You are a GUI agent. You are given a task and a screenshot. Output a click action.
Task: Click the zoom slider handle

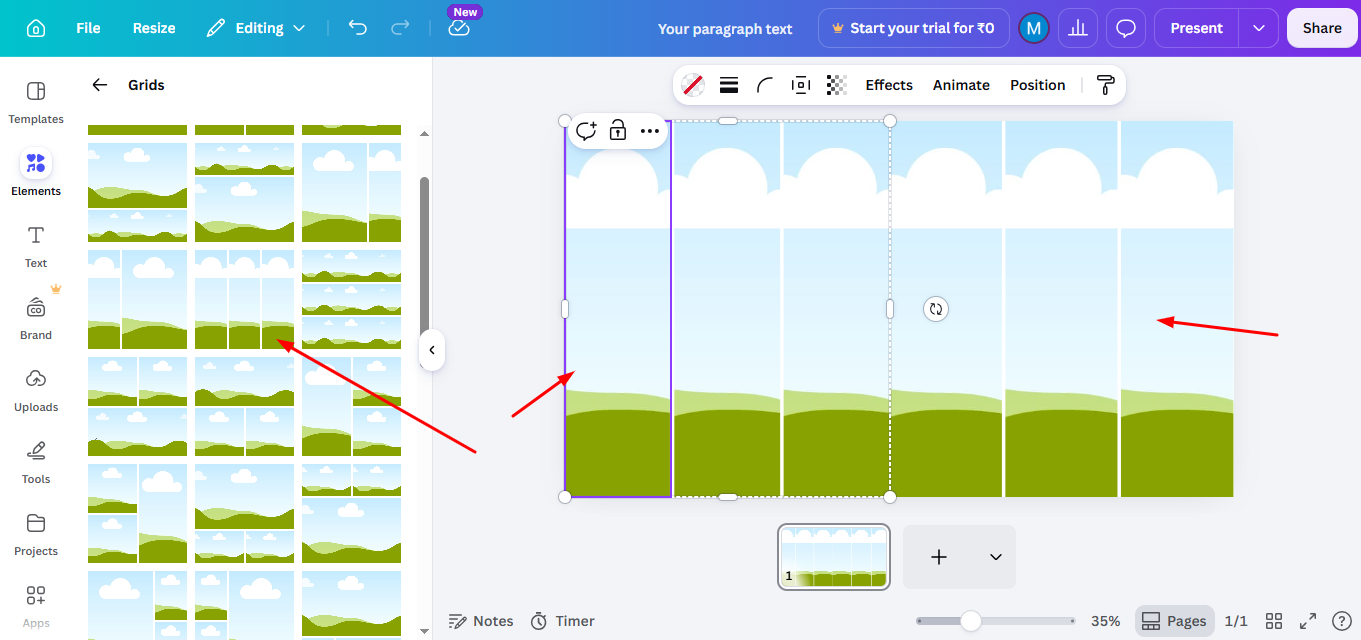(x=970, y=621)
